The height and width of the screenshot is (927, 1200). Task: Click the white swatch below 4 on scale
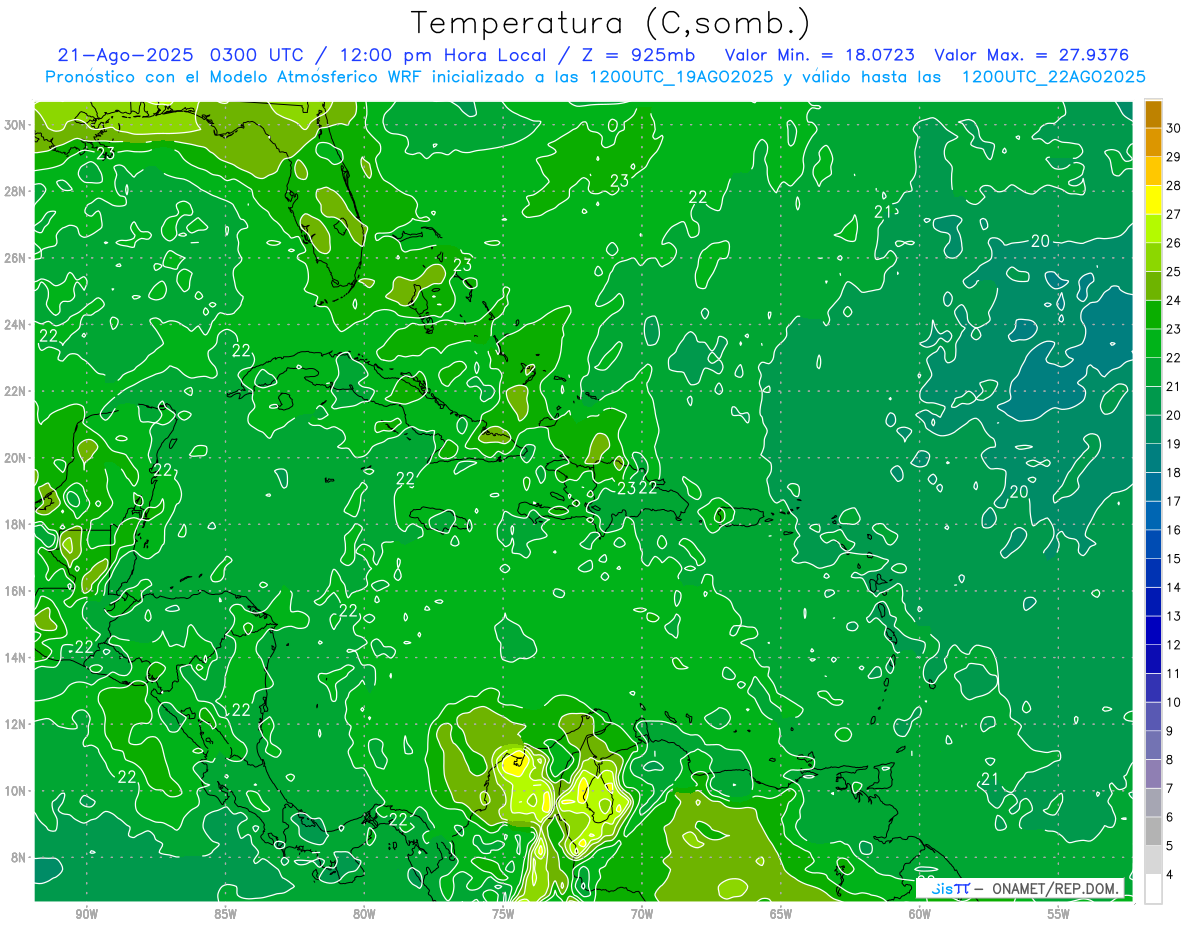click(x=1154, y=888)
